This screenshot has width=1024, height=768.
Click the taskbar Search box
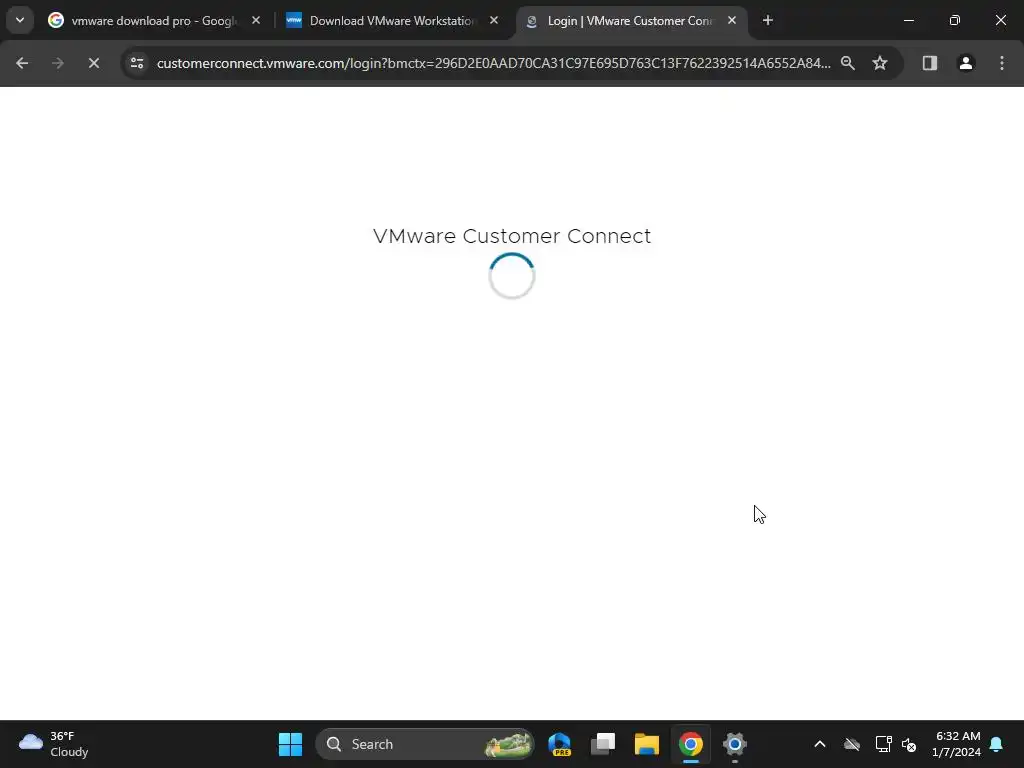[x=424, y=744]
